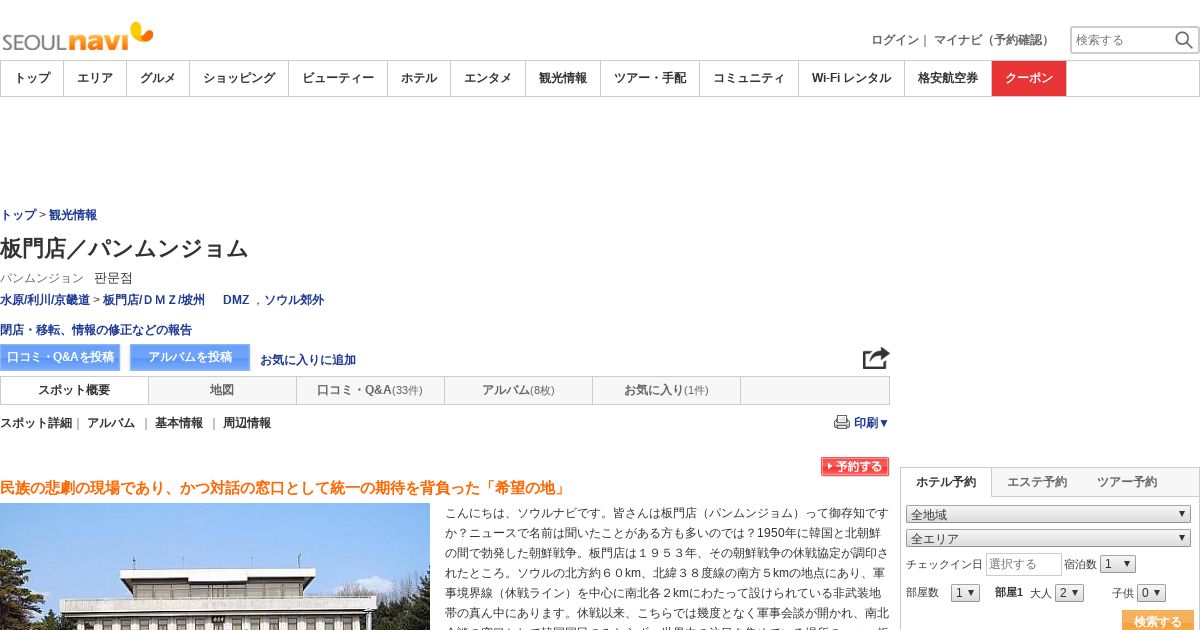Jump to 周辺情報 section
Viewport: 1200px width, 630px height.
tap(247, 423)
